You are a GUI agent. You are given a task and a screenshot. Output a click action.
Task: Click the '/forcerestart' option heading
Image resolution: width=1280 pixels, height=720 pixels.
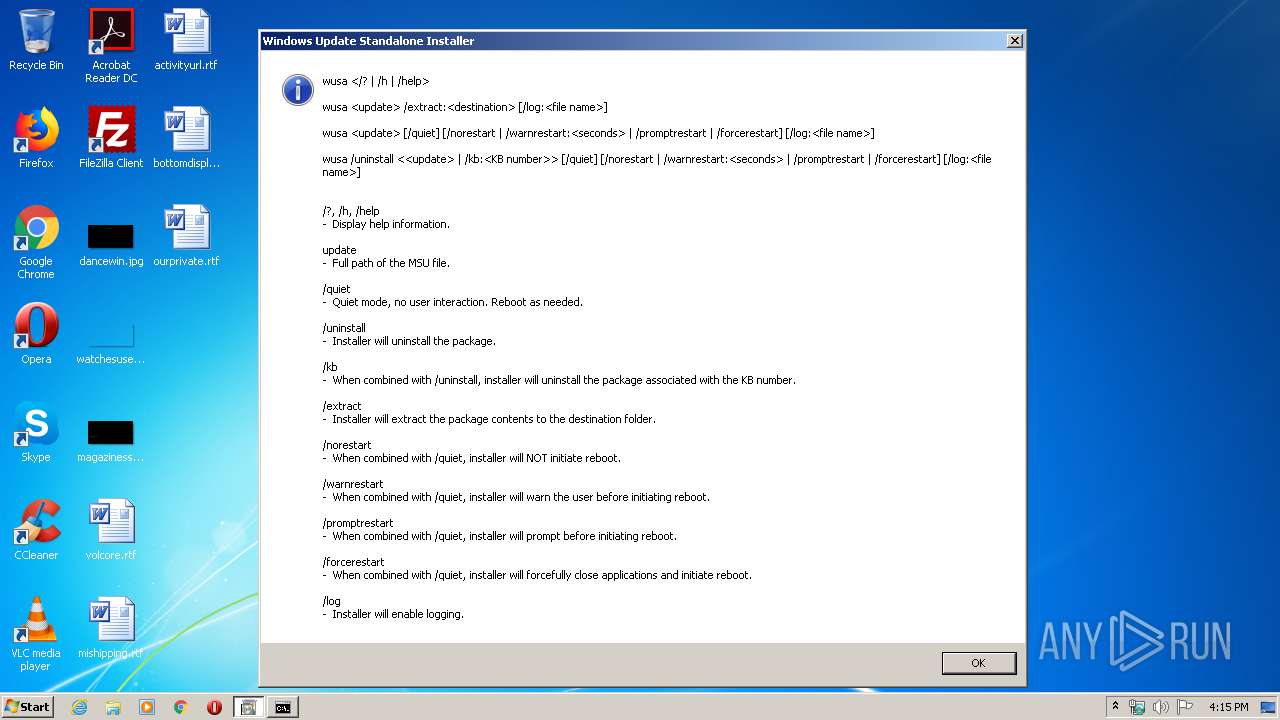click(x=353, y=562)
